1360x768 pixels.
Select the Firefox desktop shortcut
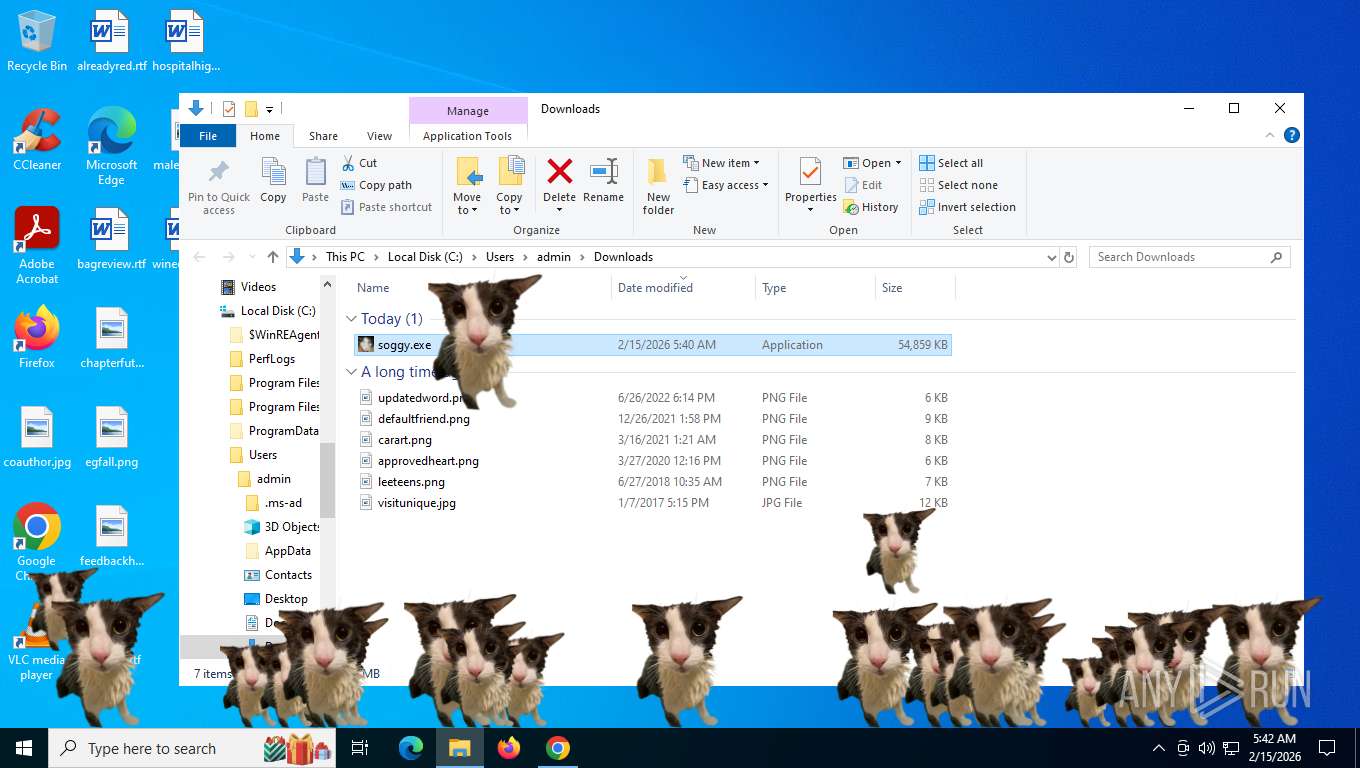pos(37,337)
